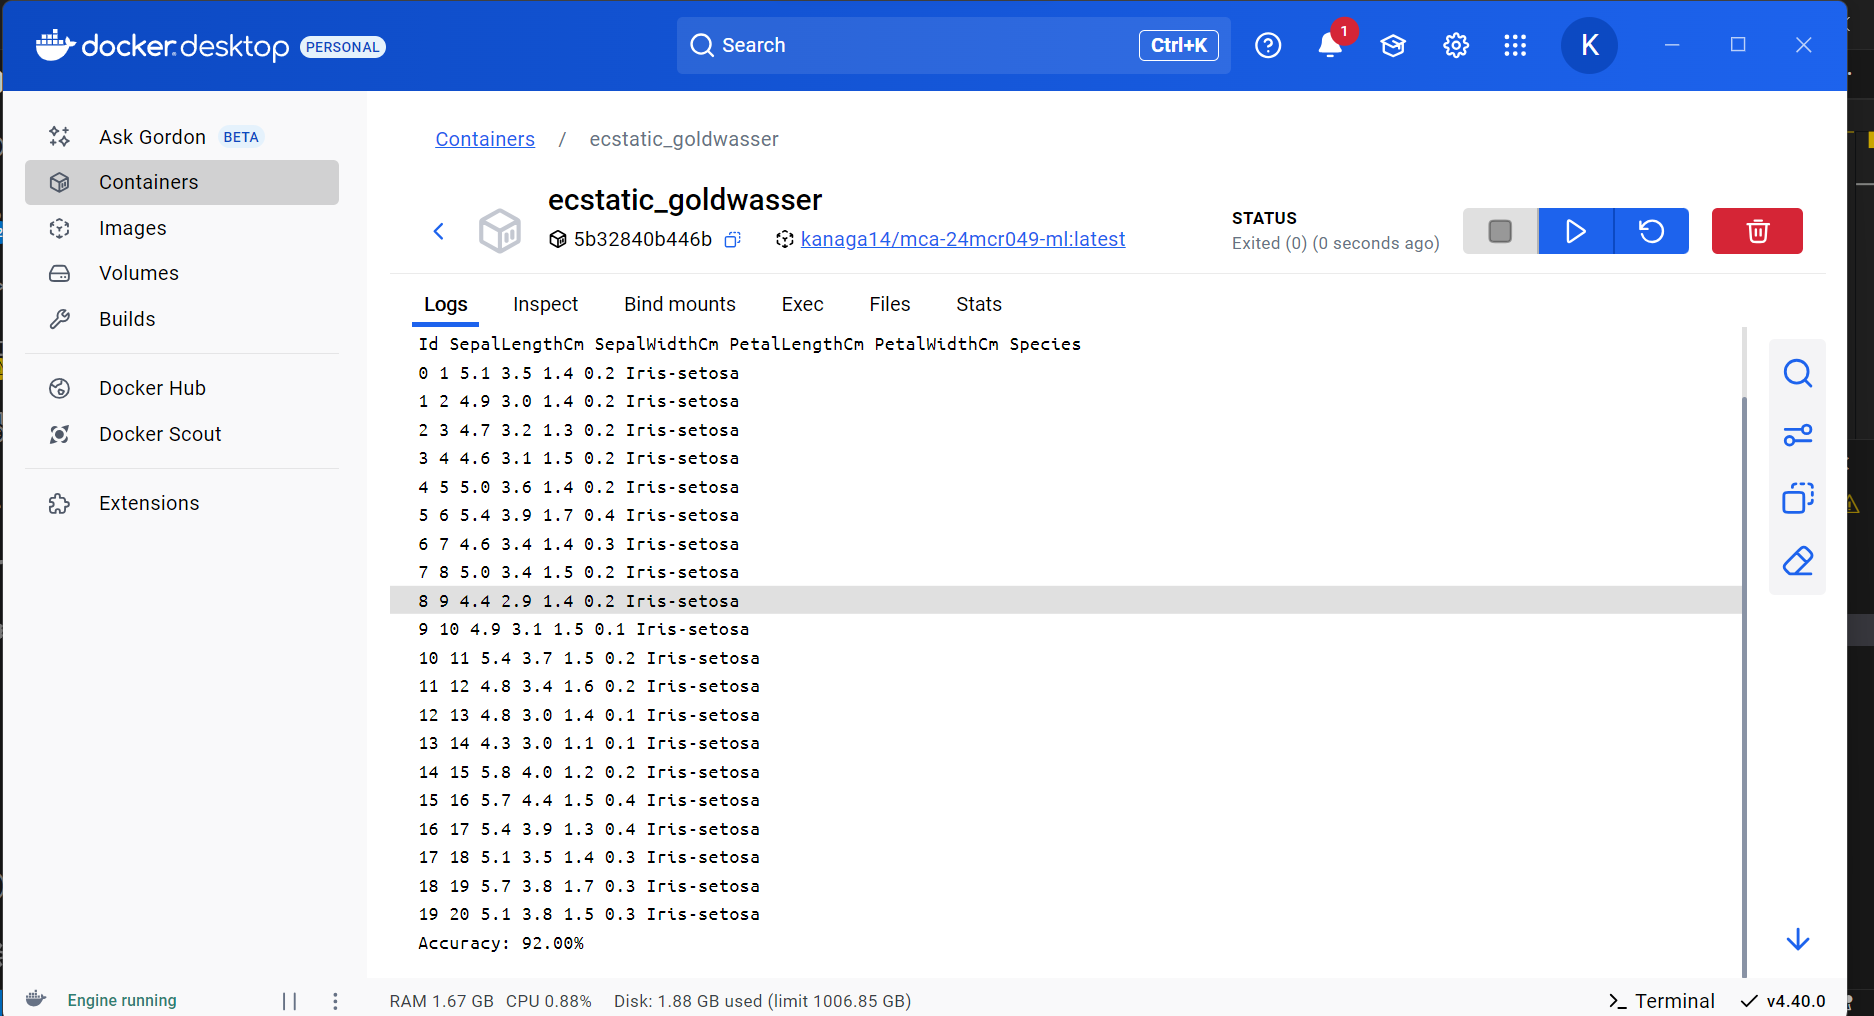Viewport: 1874px width, 1016px height.
Task: Delete the container with trash button
Action: [1757, 231]
